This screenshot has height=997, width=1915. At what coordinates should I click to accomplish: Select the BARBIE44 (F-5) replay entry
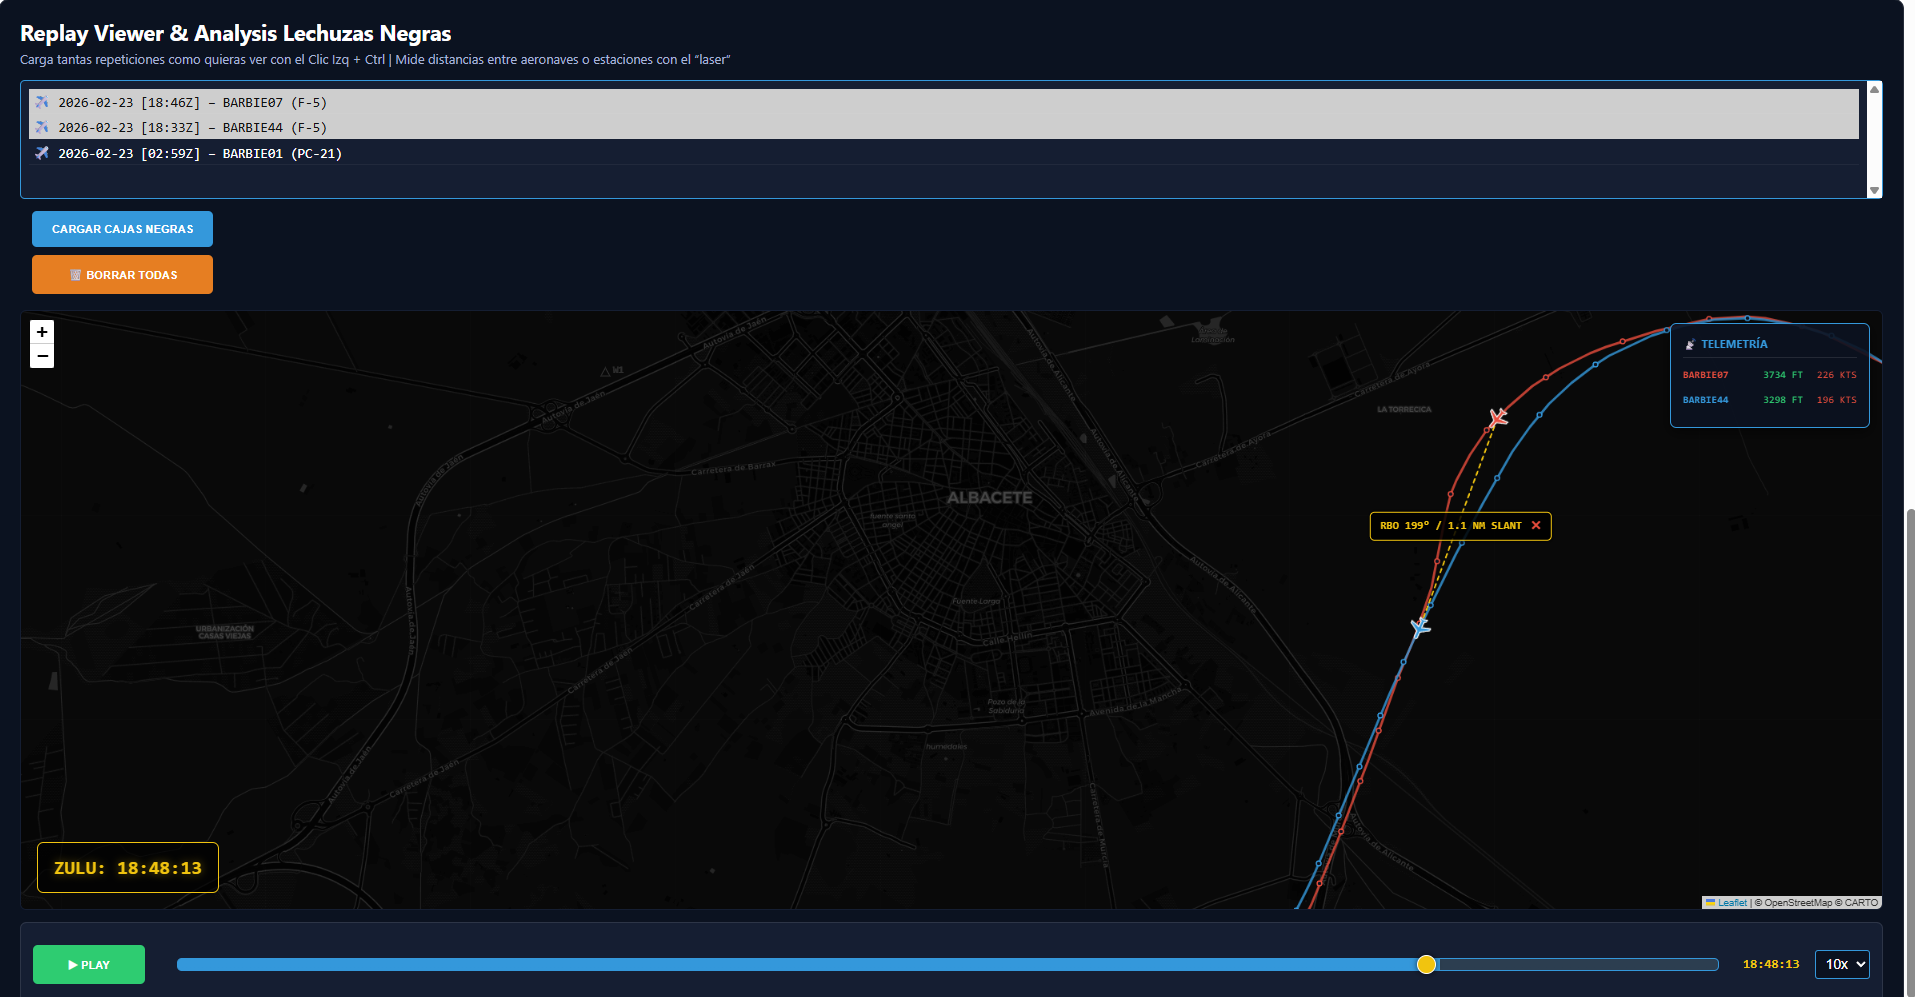(192, 128)
